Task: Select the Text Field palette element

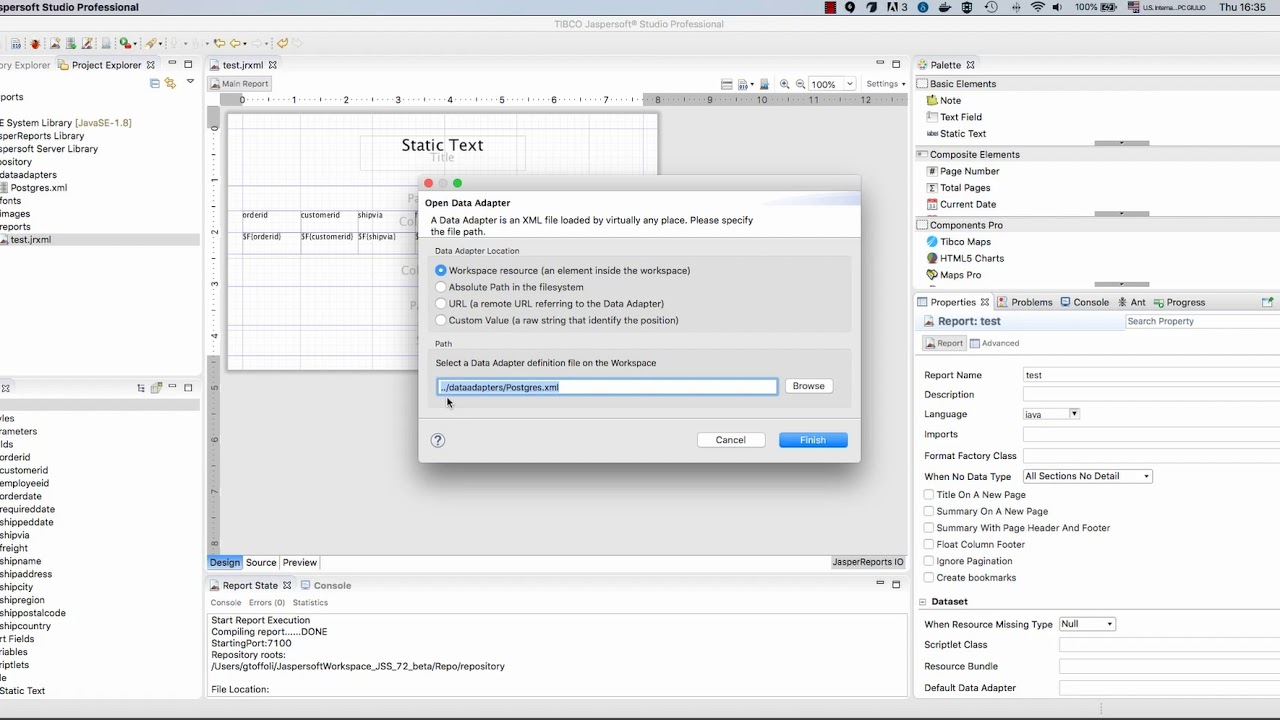Action: point(954,117)
